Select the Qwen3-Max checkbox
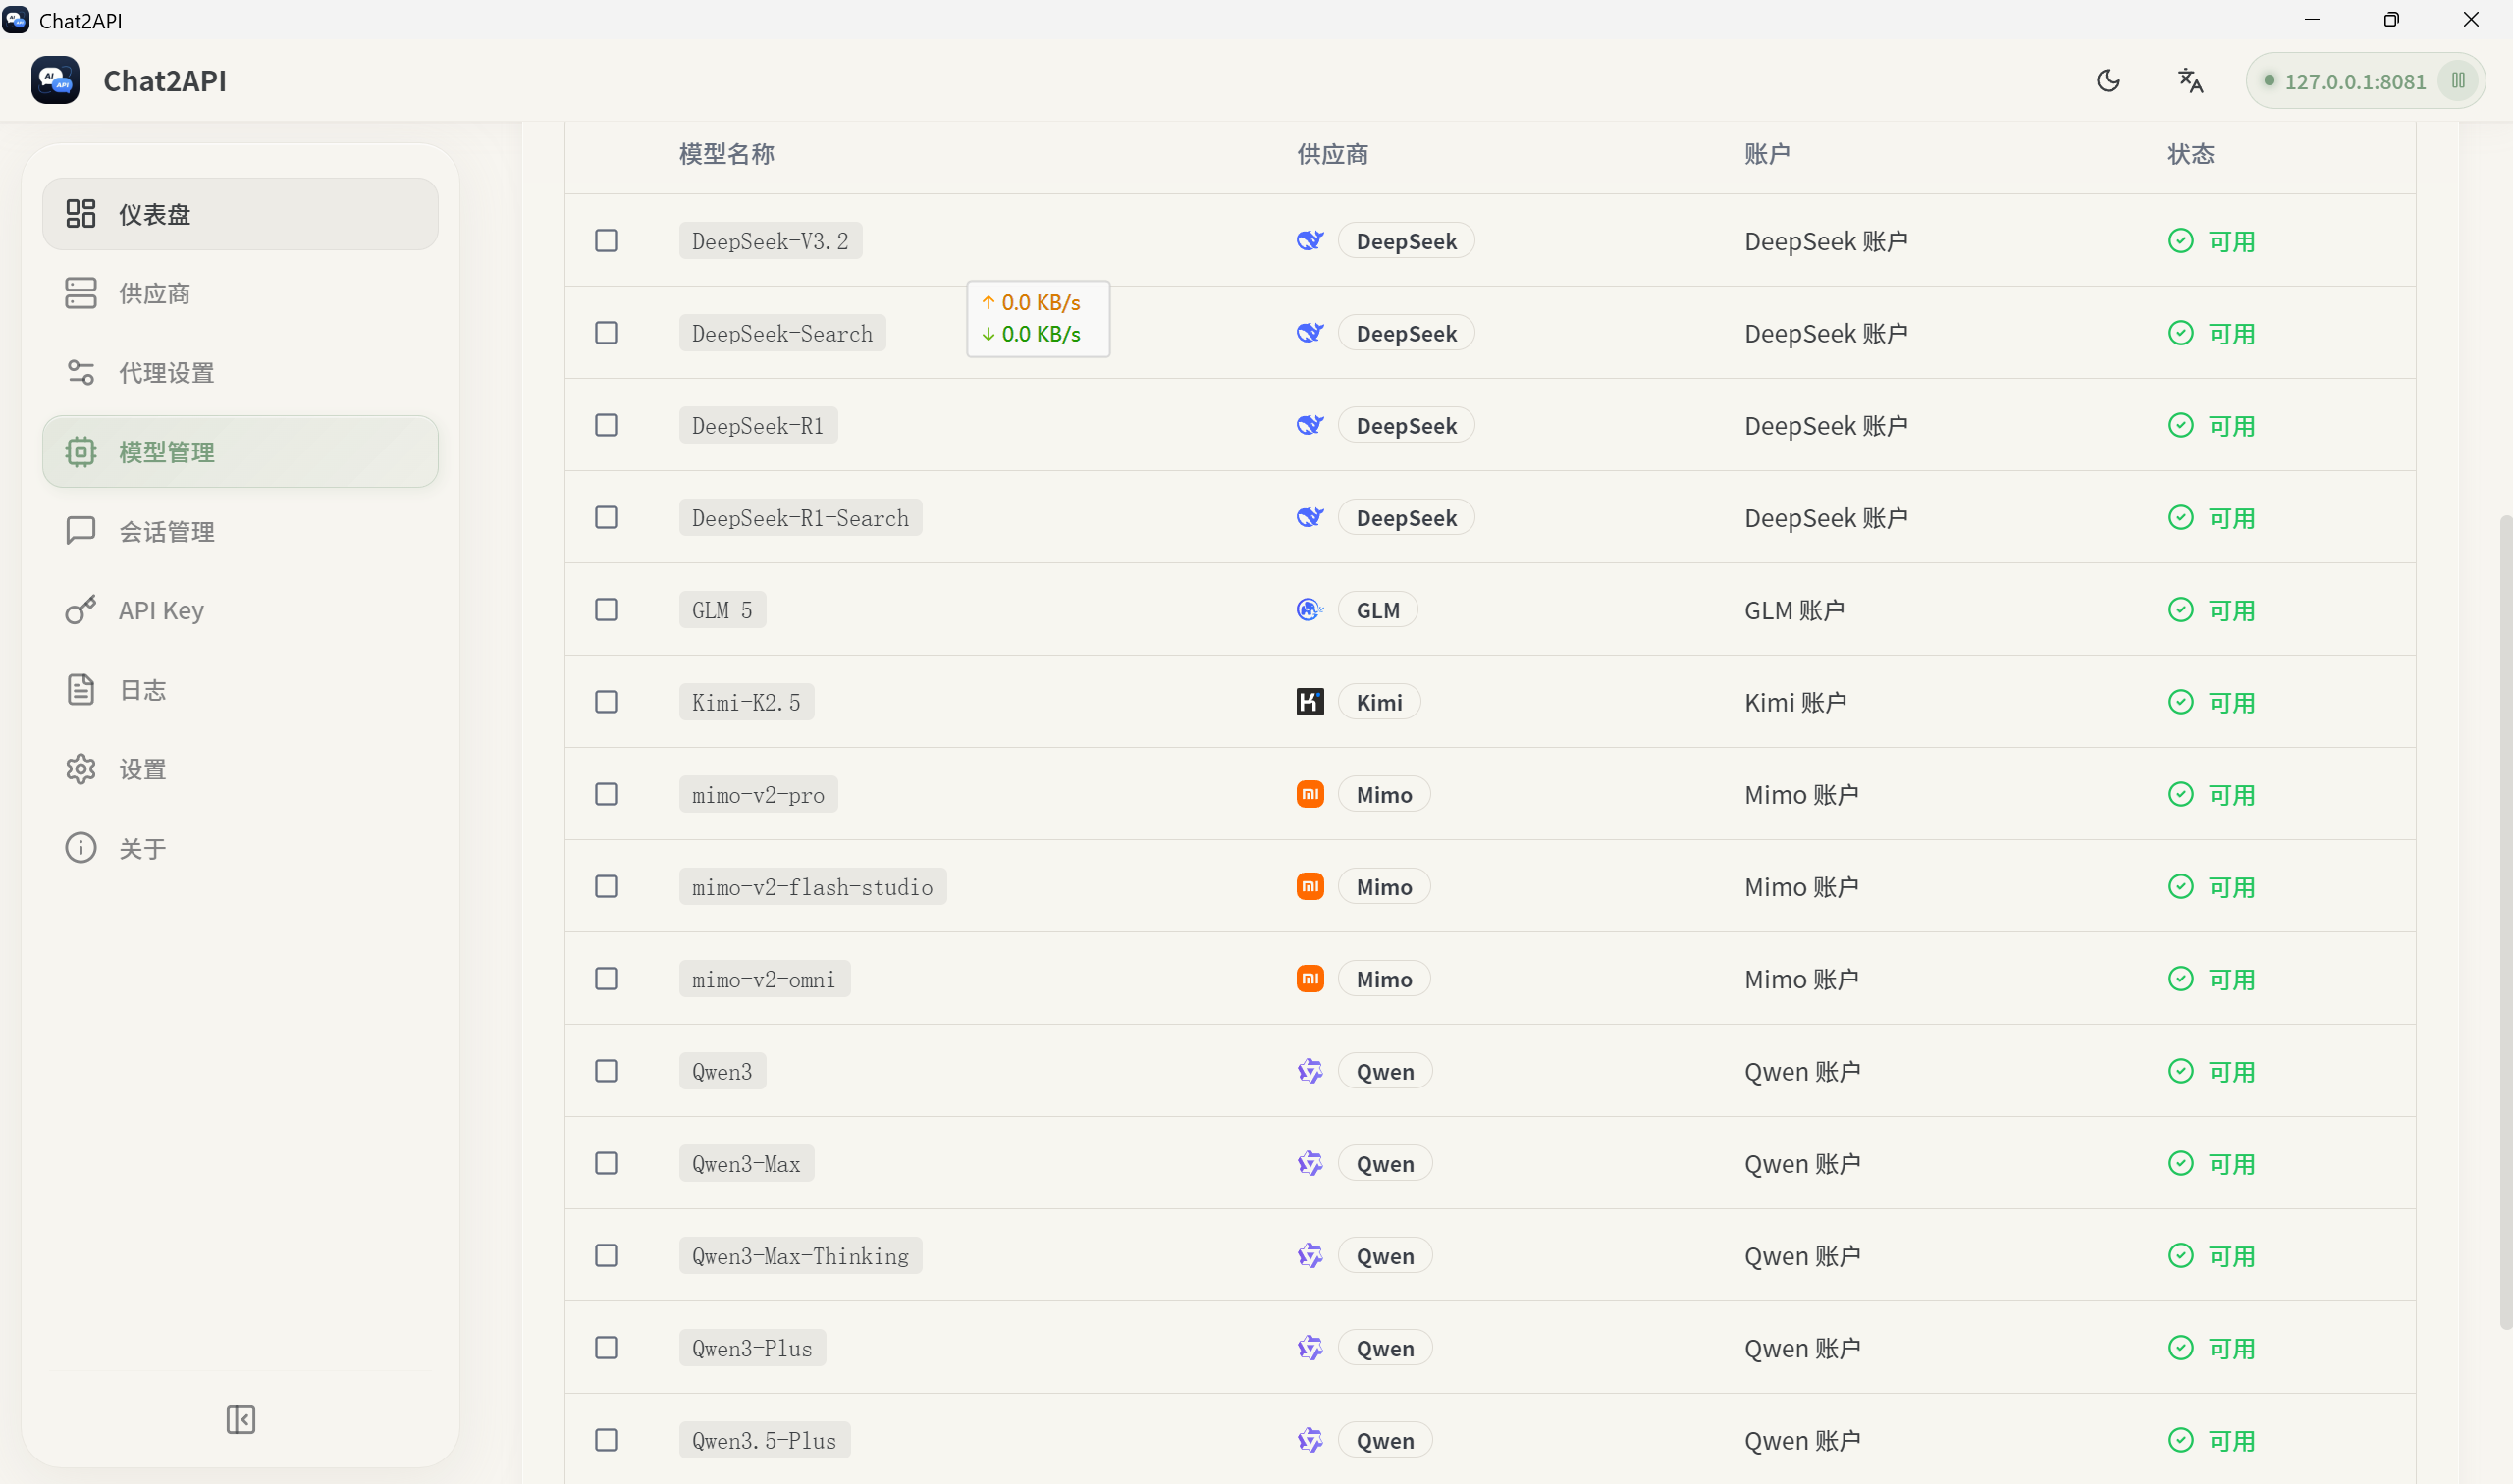 607,1163
